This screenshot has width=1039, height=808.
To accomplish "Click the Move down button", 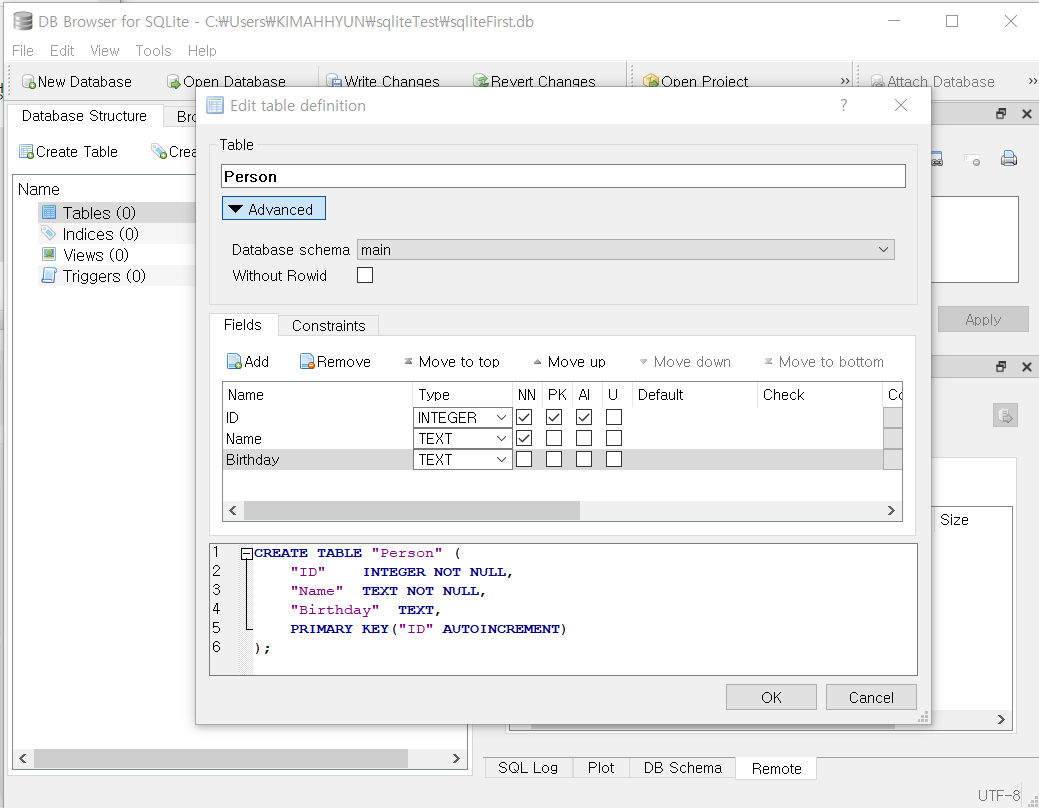I will click(x=685, y=362).
